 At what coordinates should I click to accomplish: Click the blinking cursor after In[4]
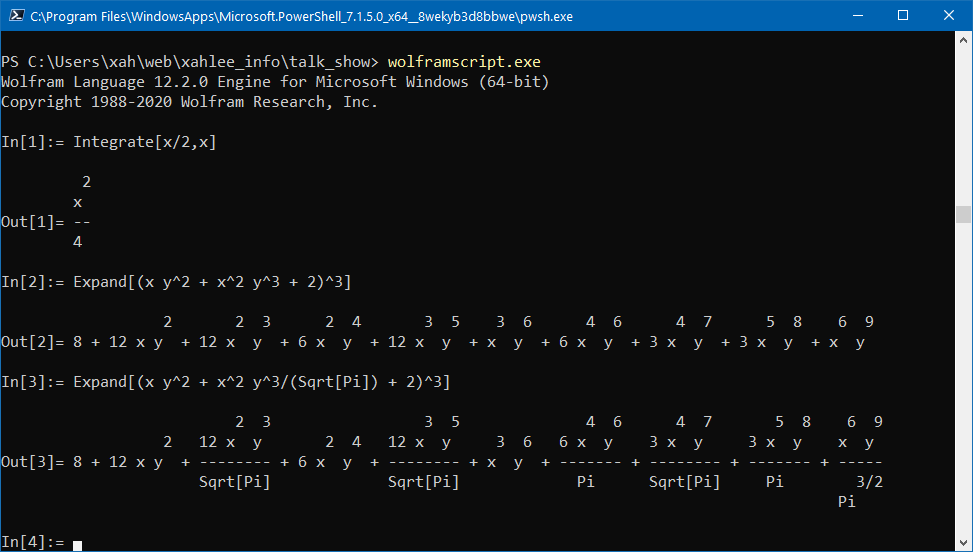pyautogui.click(x=78, y=545)
